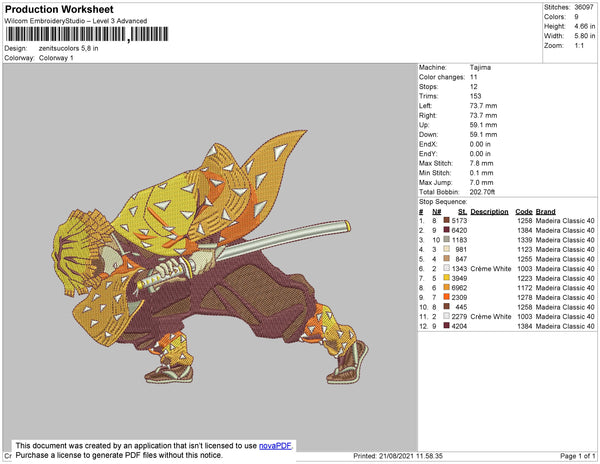Viewport: 600px width, 464px height.
Task: Click color swatch for stop 6 (1343)
Action: tap(446, 269)
